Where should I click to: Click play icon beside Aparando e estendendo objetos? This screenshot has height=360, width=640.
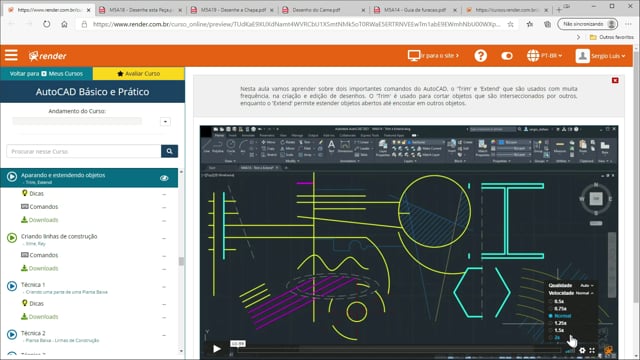click(x=12, y=177)
